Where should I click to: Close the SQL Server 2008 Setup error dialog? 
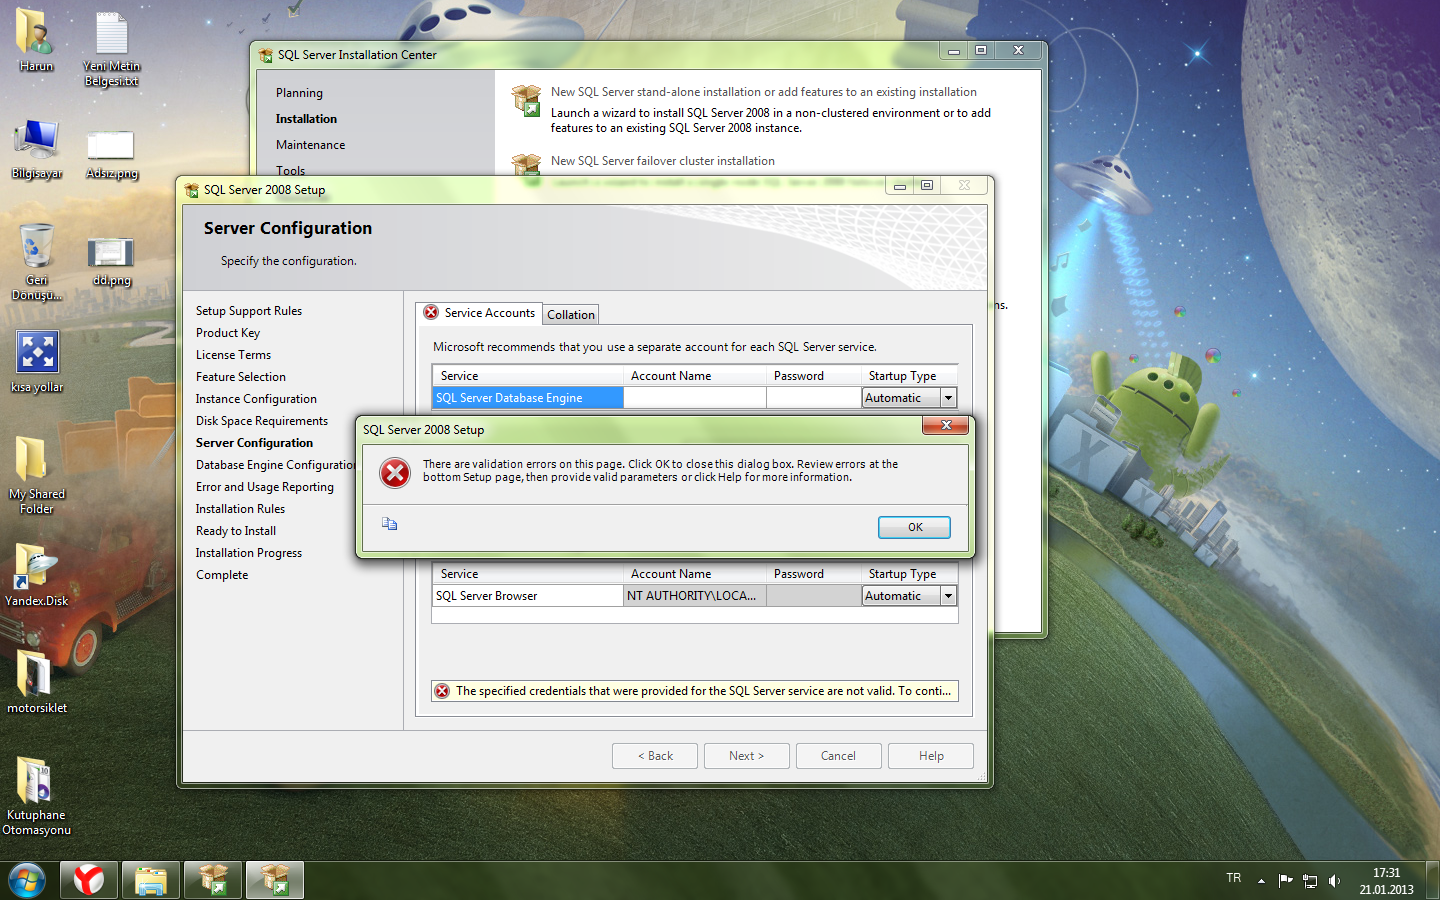point(945,426)
